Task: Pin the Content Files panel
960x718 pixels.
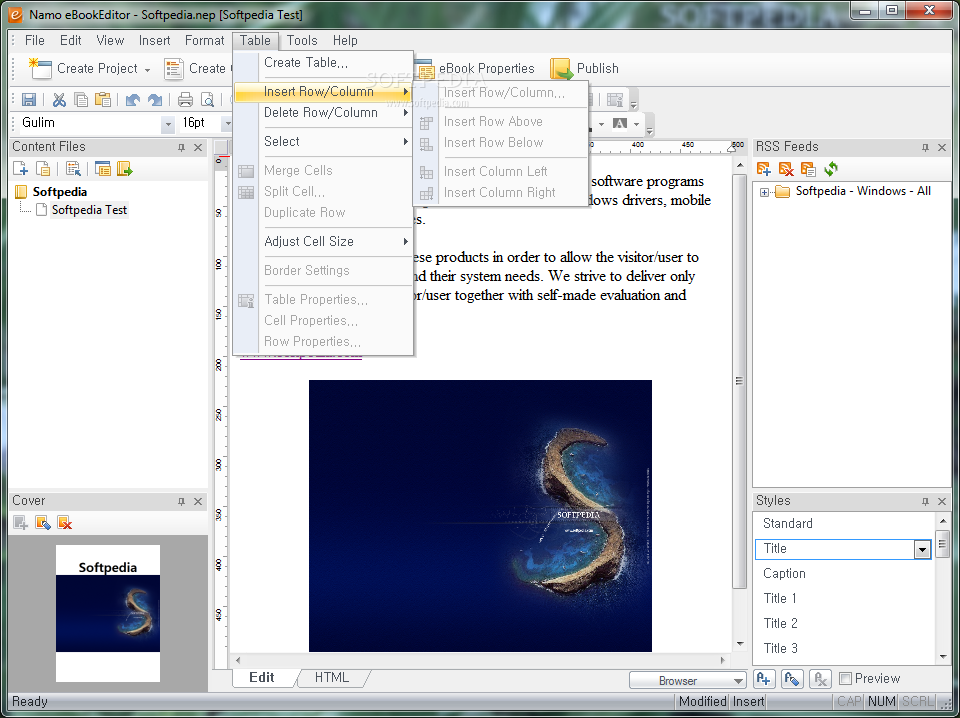Action: coord(181,148)
